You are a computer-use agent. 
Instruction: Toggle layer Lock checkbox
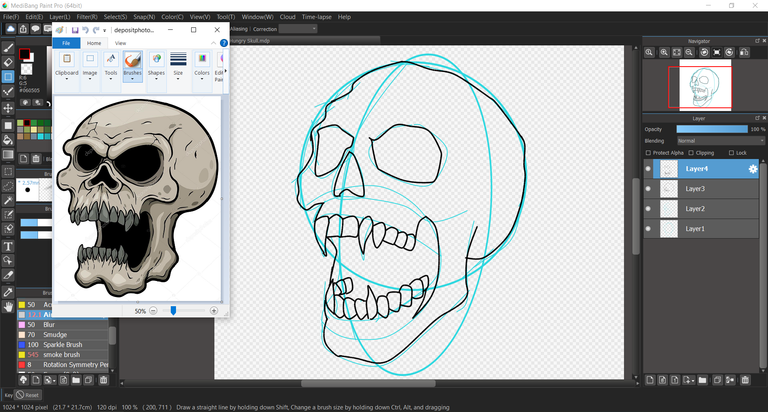(731, 153)
